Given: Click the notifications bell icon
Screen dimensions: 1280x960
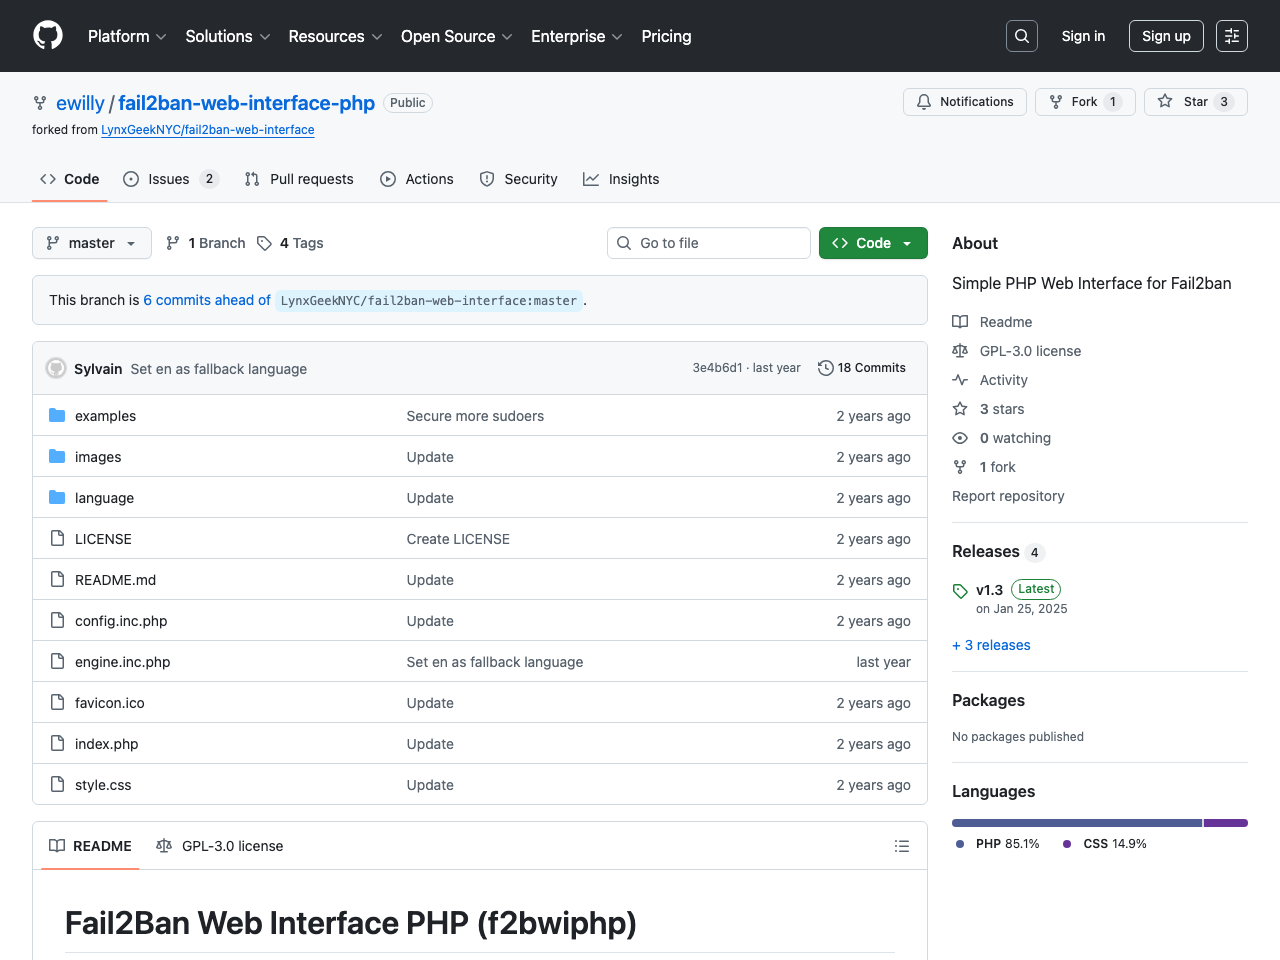Looking at the screenshot, I should pyautogui.click(x=923, y=101).
